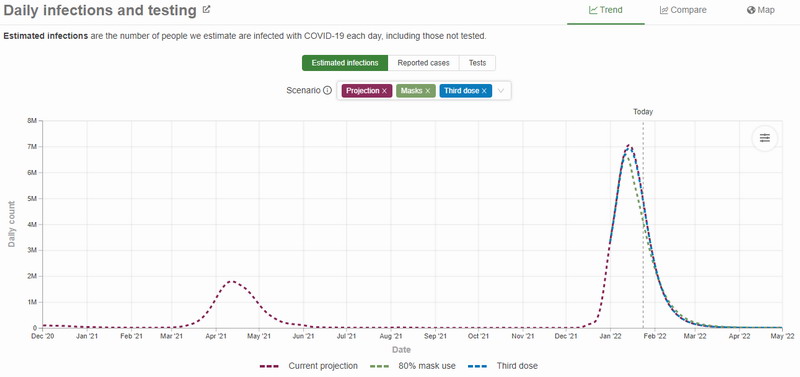Click the Daily infections and testing heading
This screenshot has width=800, height=377.
pos(100,10)
